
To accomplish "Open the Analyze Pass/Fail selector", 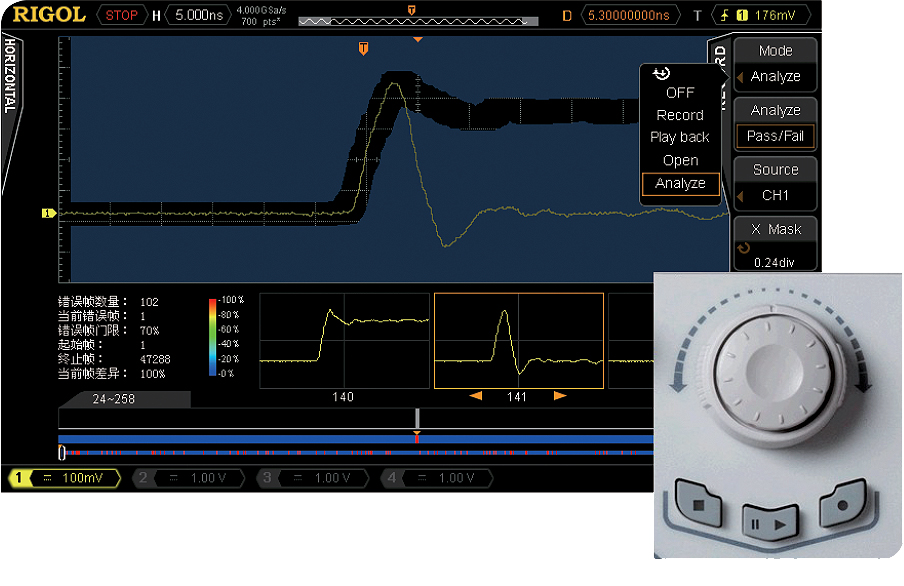I will tap(775, 124).
